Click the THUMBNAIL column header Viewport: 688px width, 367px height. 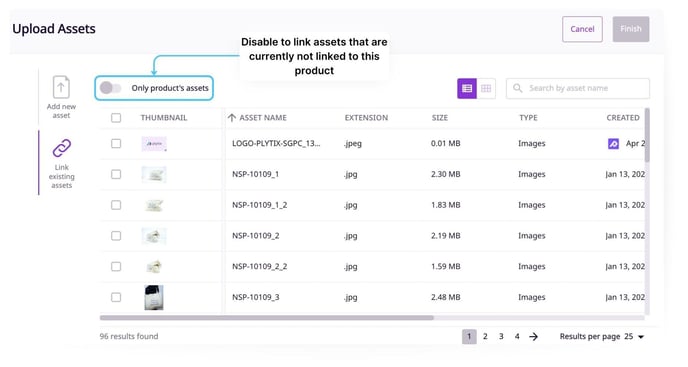coord(164,118)
